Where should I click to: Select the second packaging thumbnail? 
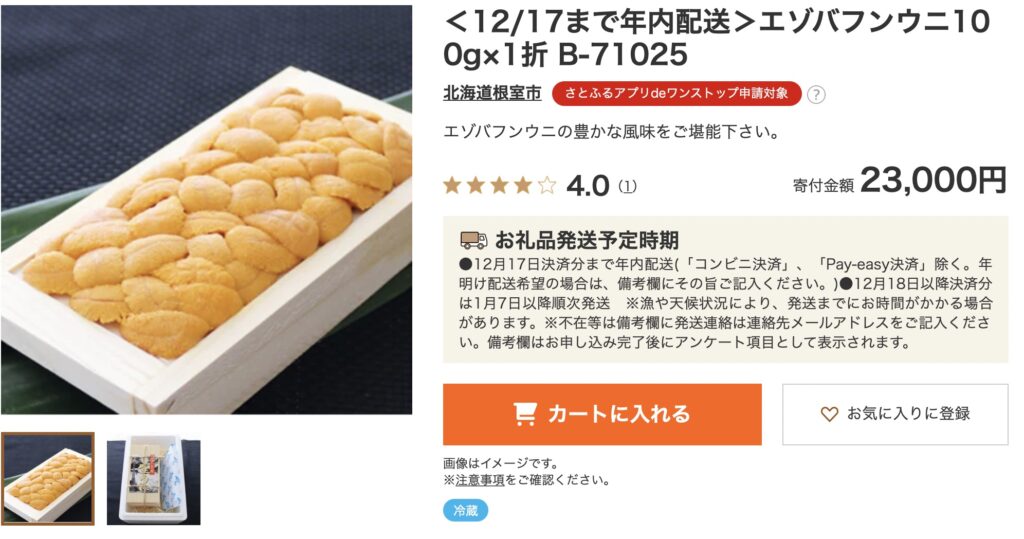153,482
